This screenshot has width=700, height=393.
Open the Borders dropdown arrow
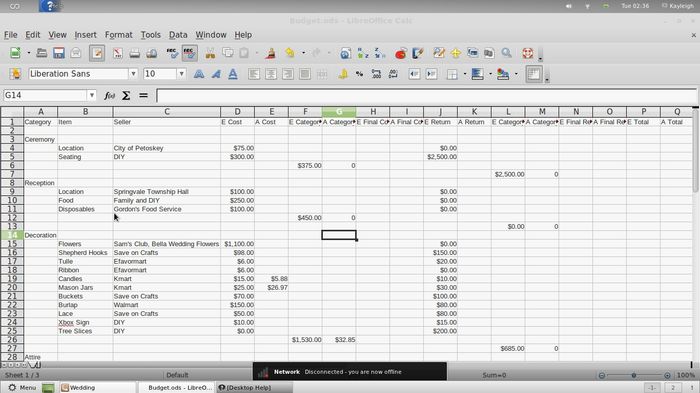point(465,74)
